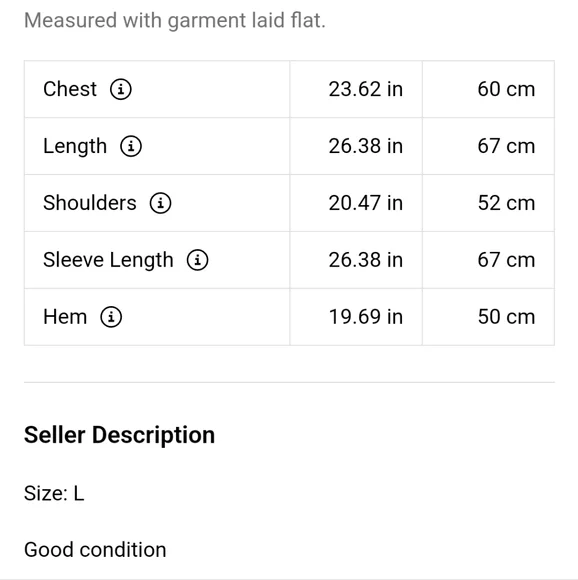The height and width of the screenshot is (580, 578).
Task: Click the 52 cm shoulders value
Action: click(x=506, y=203)
